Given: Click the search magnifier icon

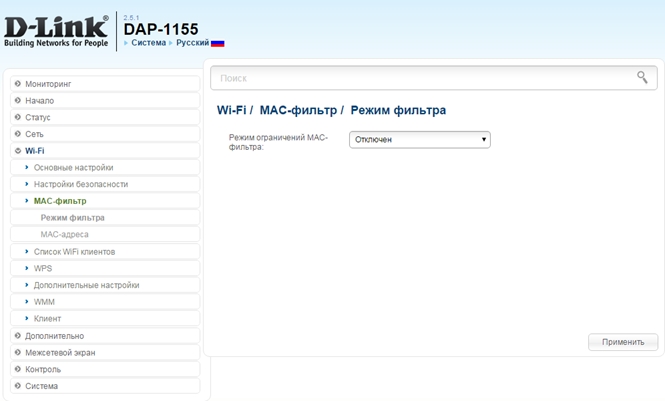Looking at the screenshot, I should (642, 77).
